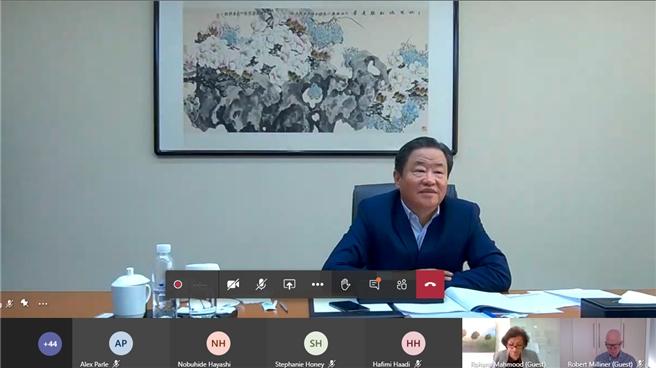
Task: Click the muted mic icon on main video
Action: point(9,304)
